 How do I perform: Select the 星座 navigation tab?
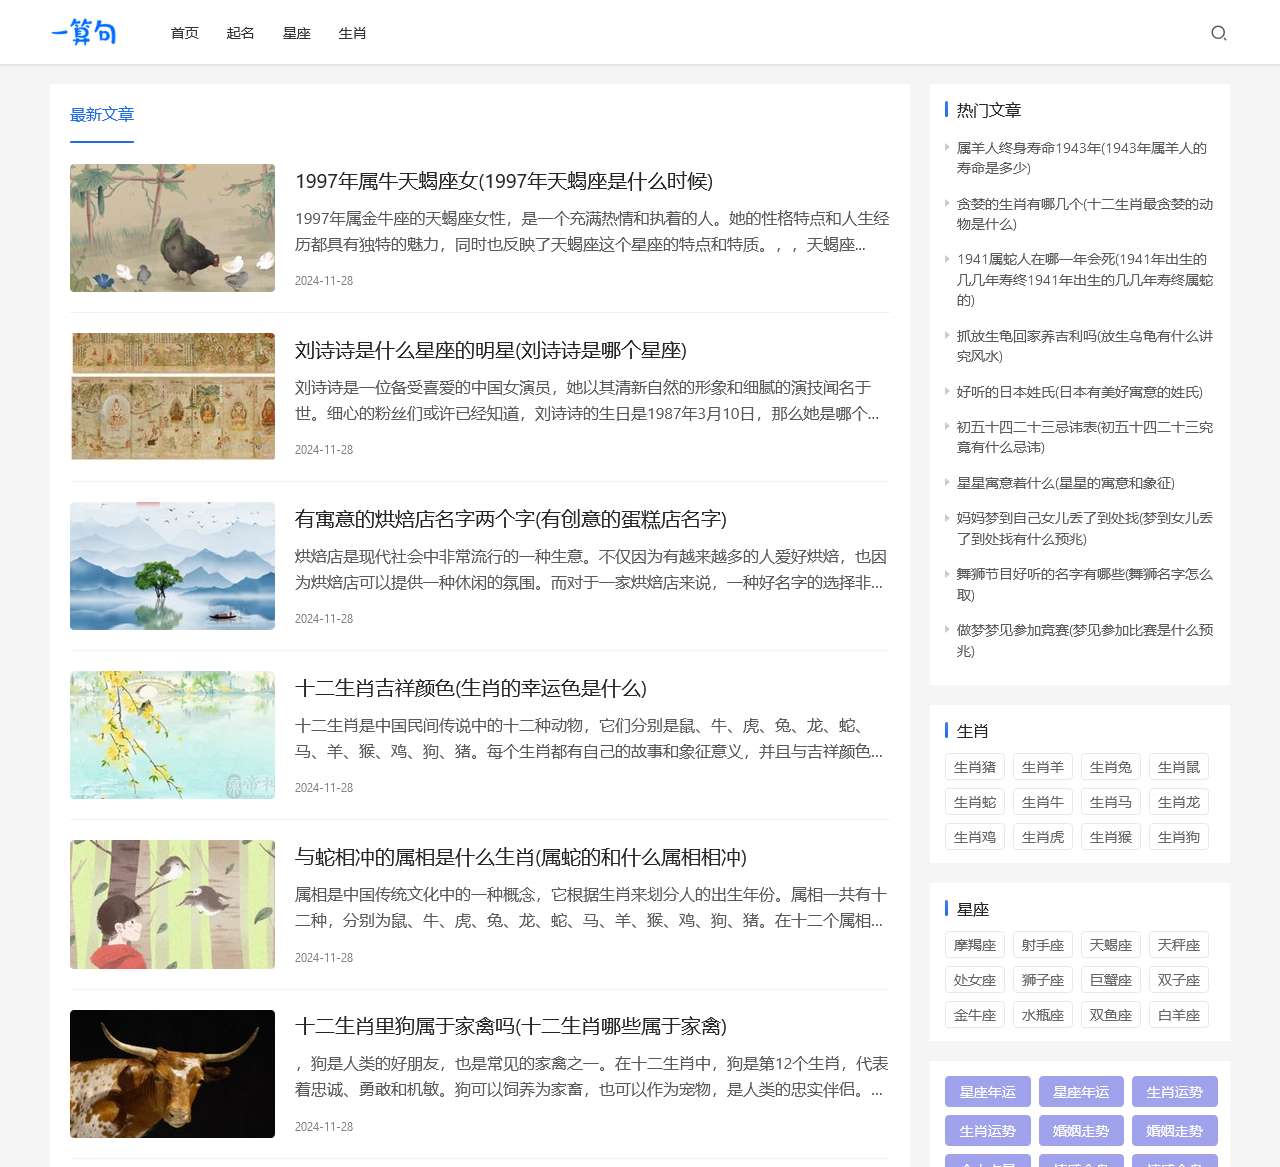[296, 33]
